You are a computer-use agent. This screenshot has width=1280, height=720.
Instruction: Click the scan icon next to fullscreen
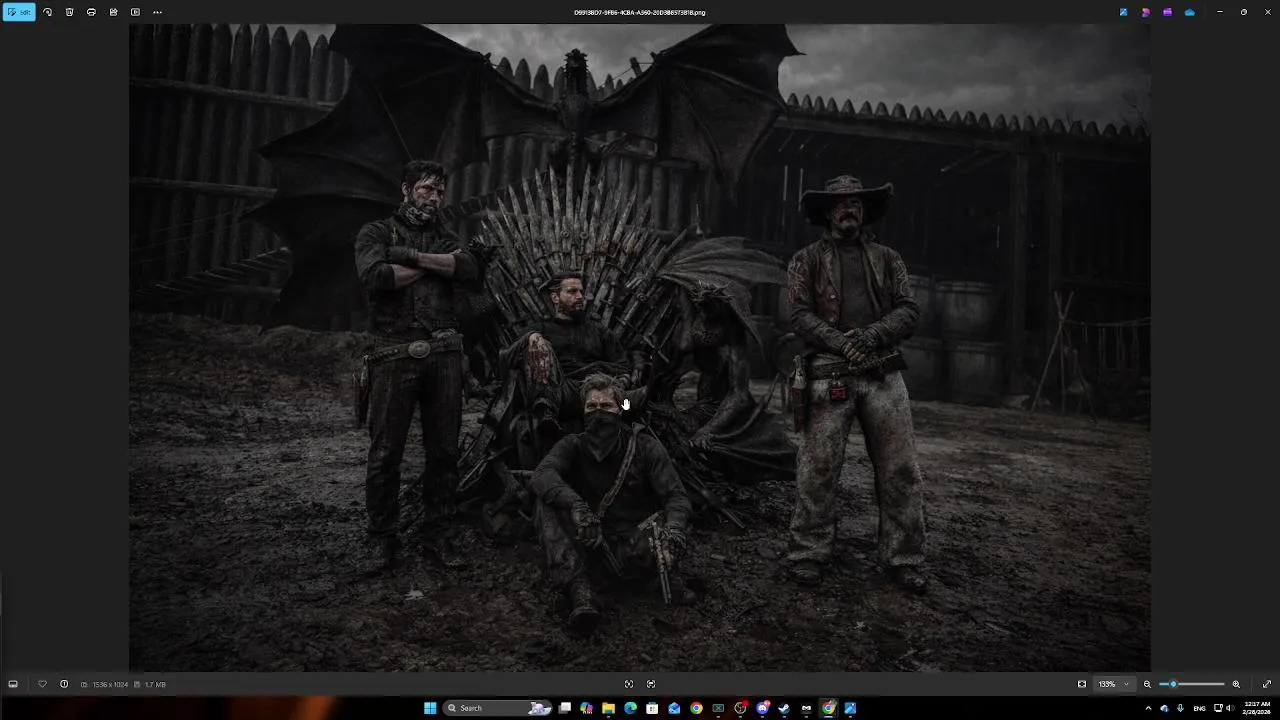(x=651, y=684)
